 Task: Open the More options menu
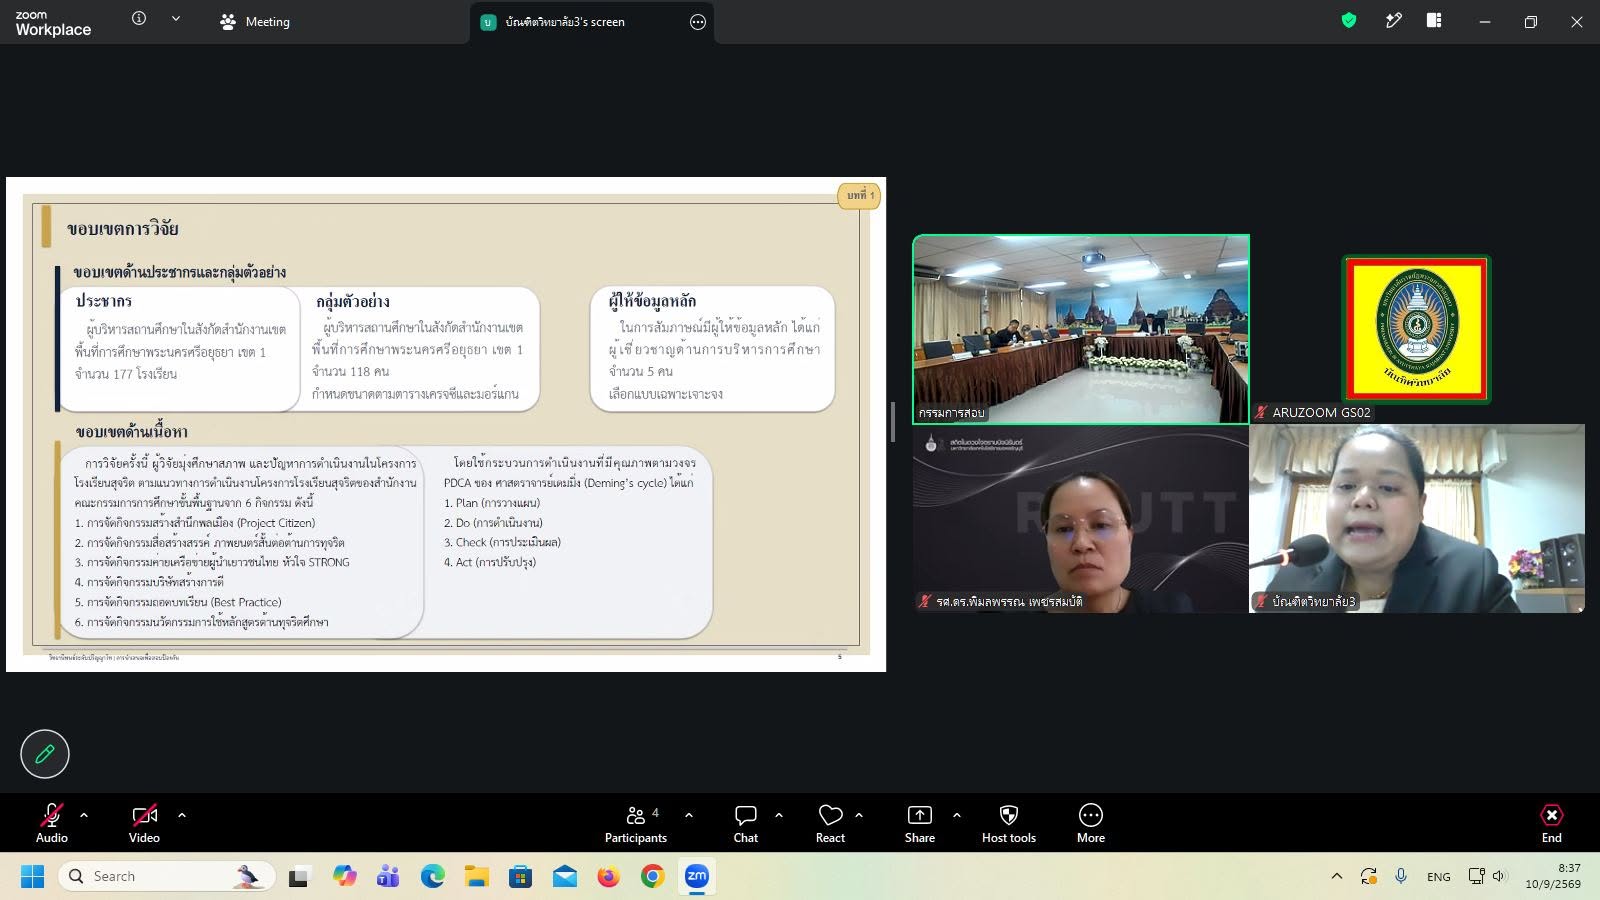(x=1091, y=823)
